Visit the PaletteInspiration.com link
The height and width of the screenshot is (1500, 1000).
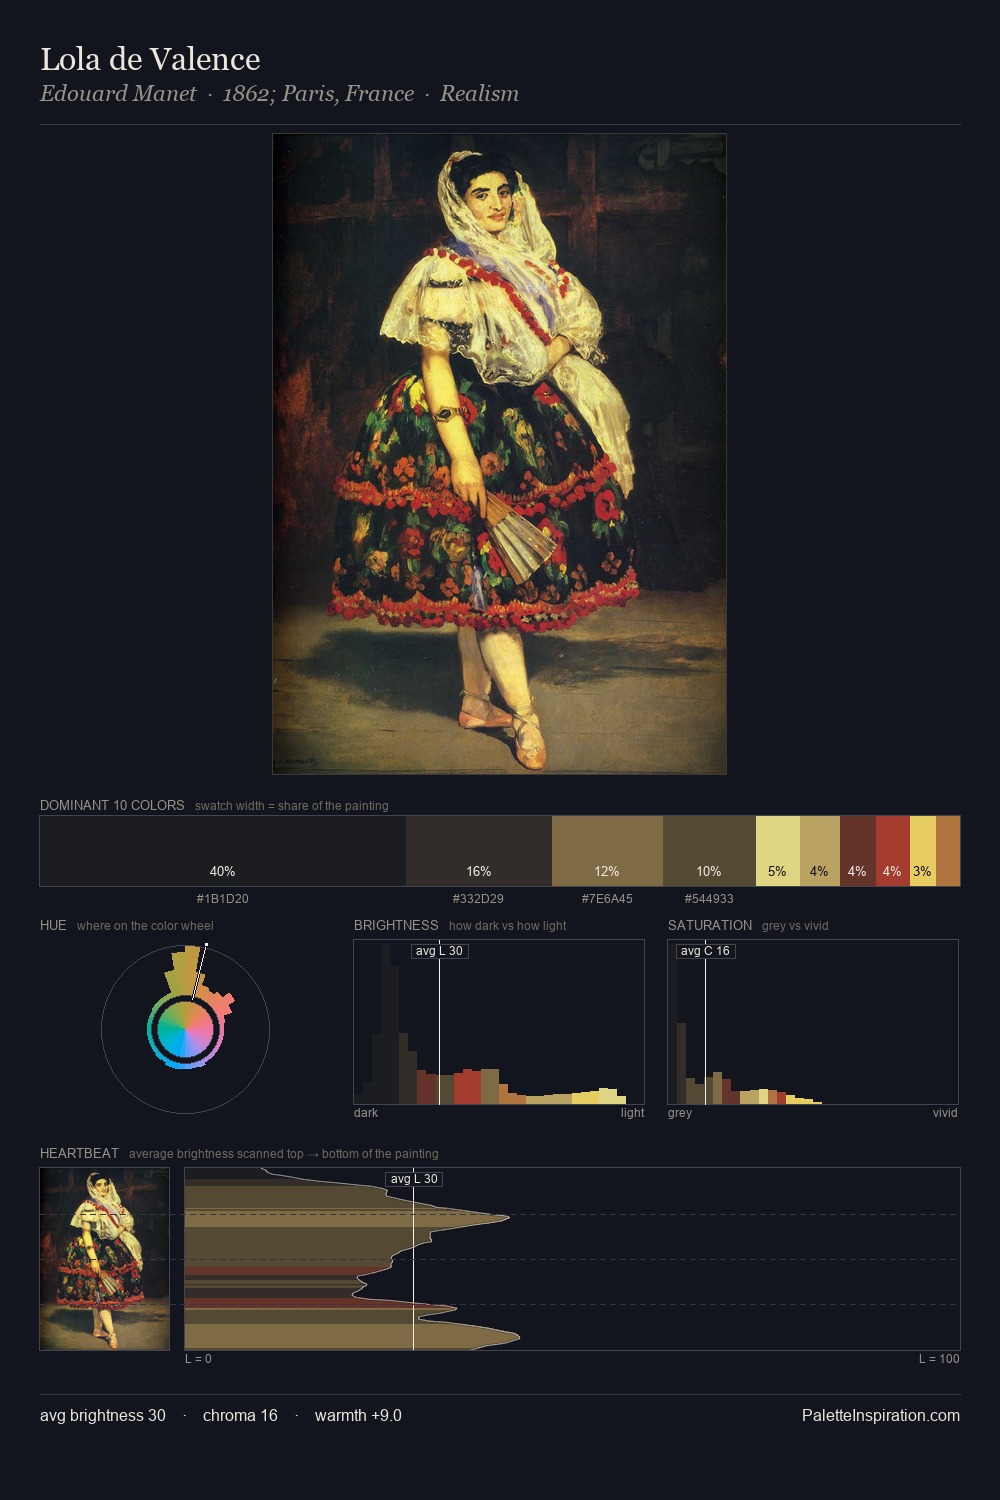pos(881,1416)
